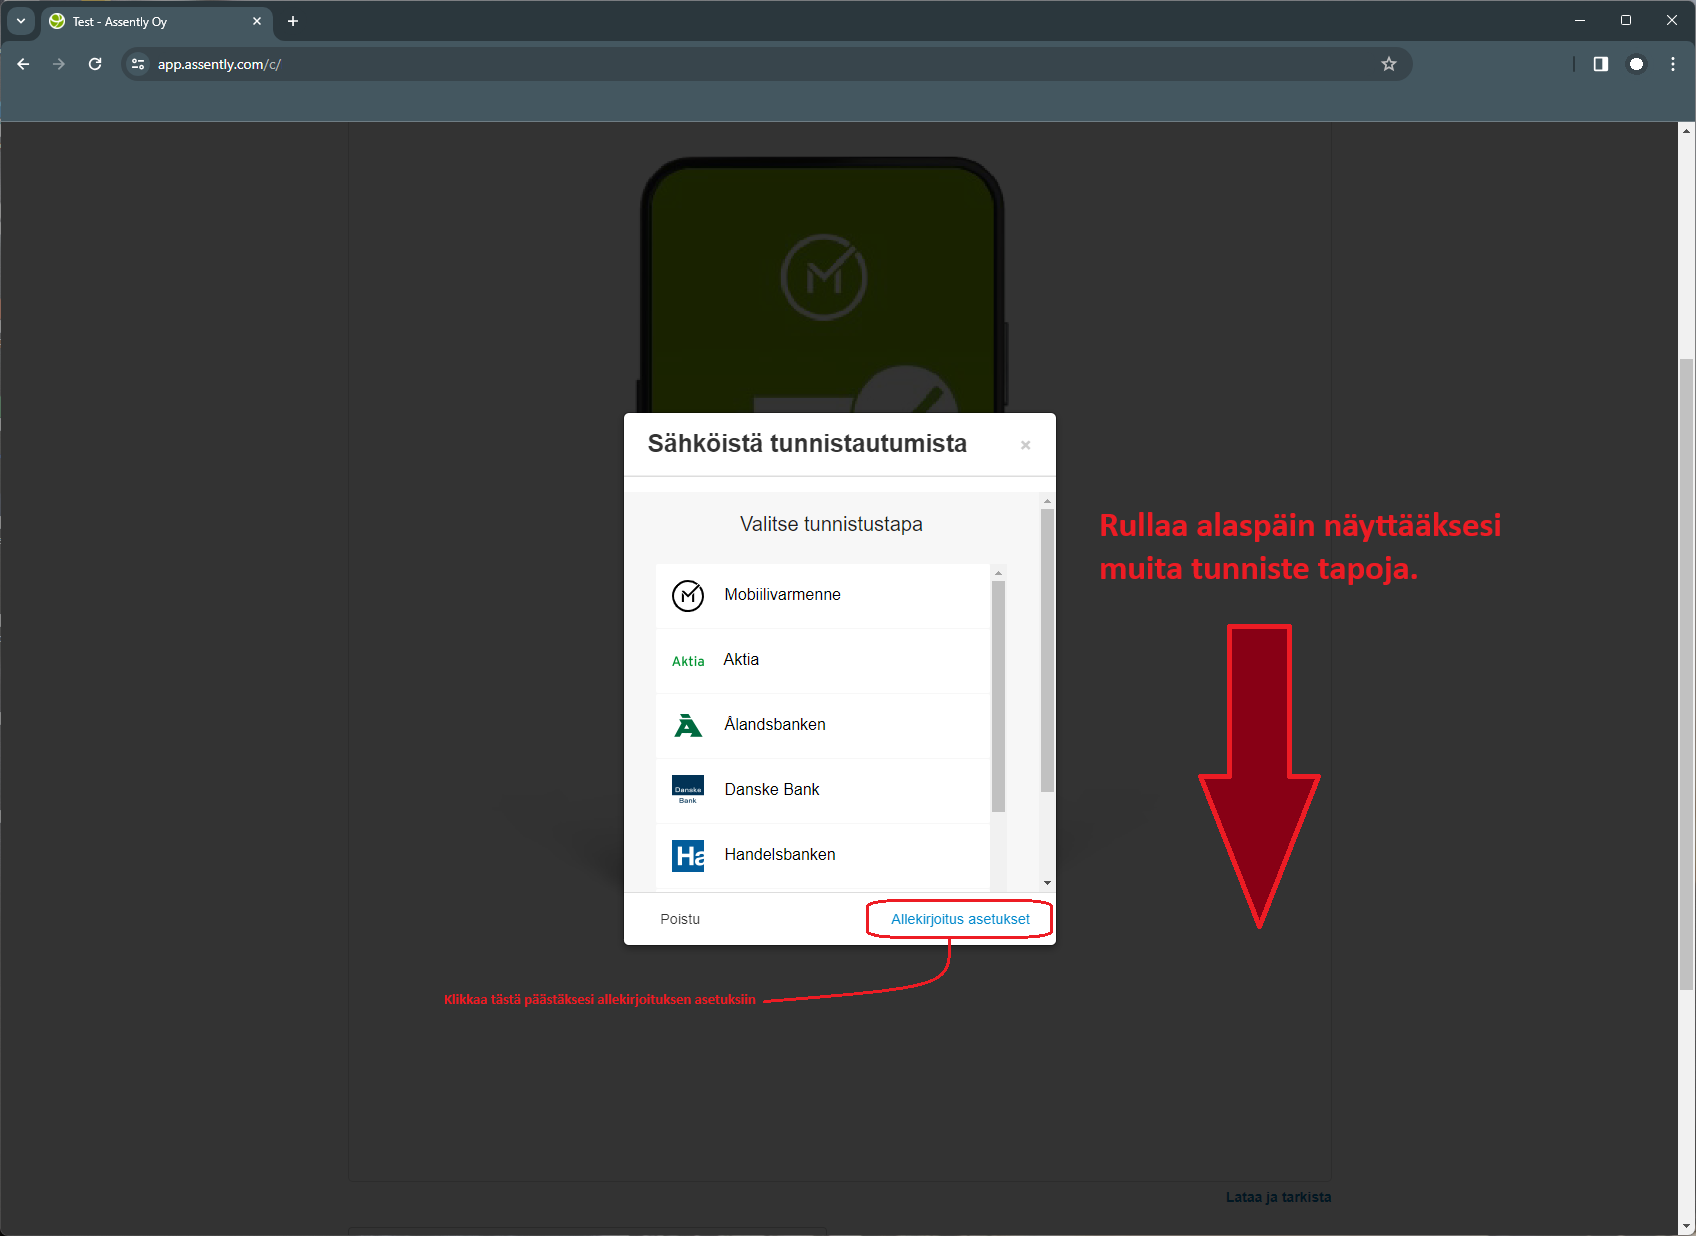Screen dimensions: 1696x1236
Task: Pick the Danske Bank logo
Action: [x=688, y=790]
